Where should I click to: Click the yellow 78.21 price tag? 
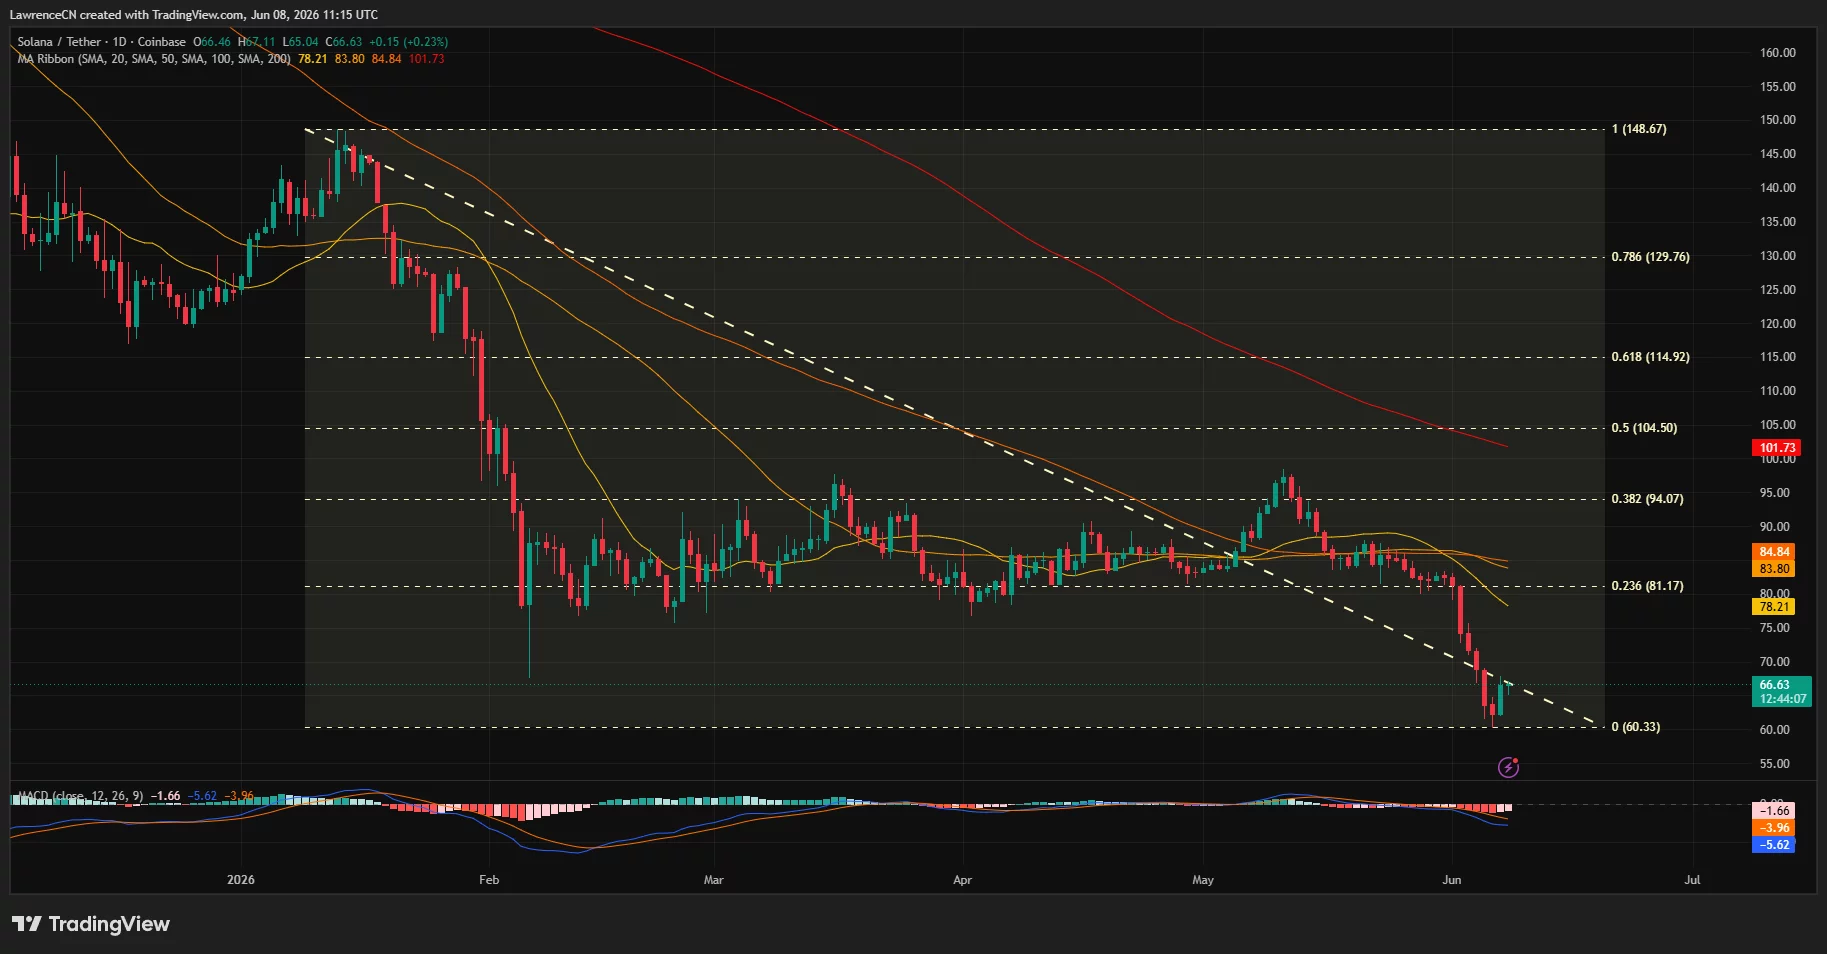click(1774, 607)
